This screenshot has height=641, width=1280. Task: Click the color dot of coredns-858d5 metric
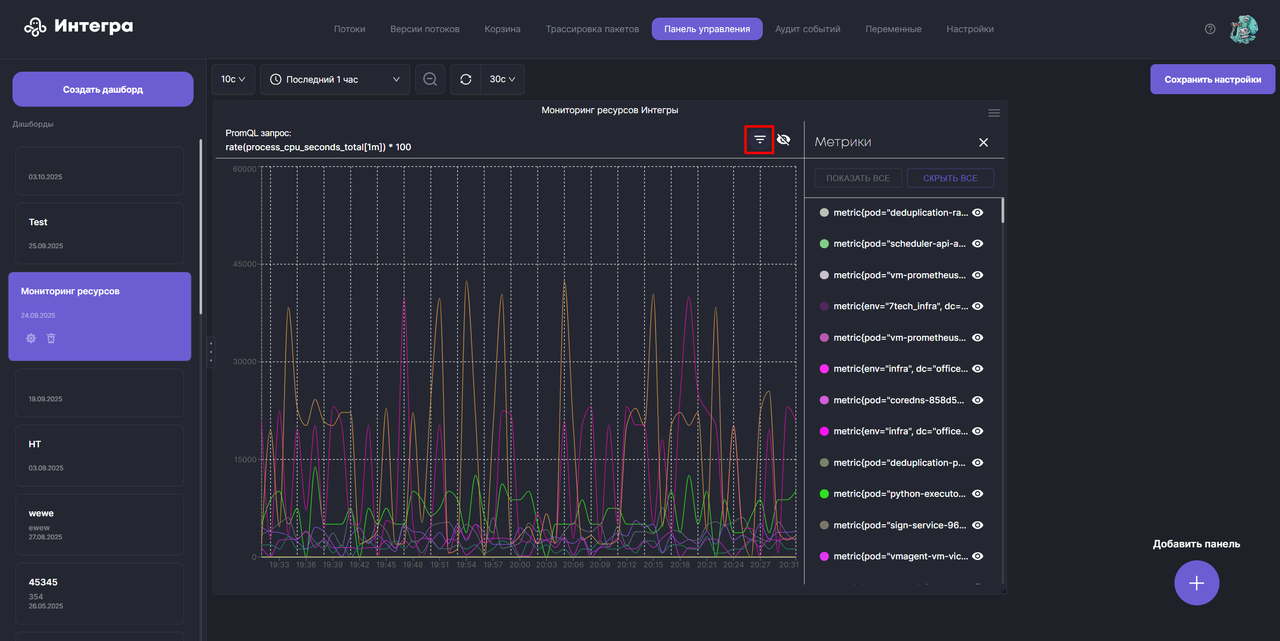coord(824,400)
